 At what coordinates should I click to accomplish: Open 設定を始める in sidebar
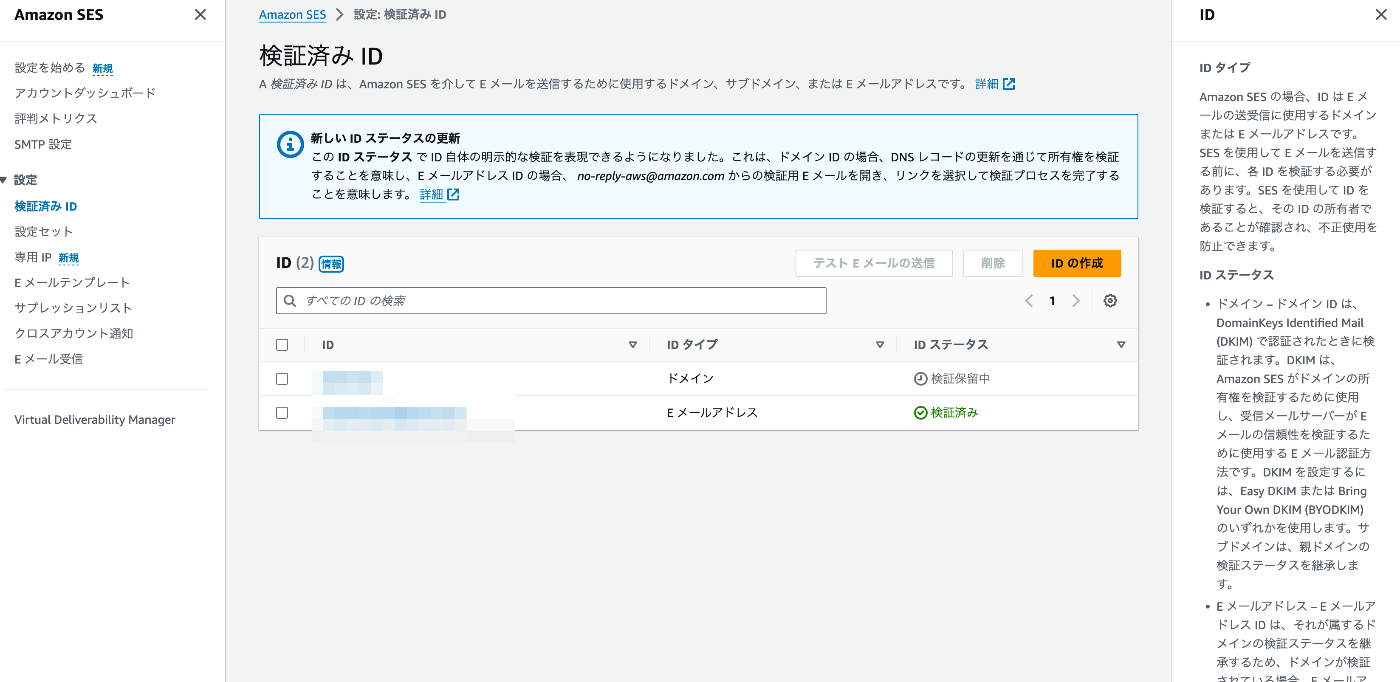(x=50, y=68)
